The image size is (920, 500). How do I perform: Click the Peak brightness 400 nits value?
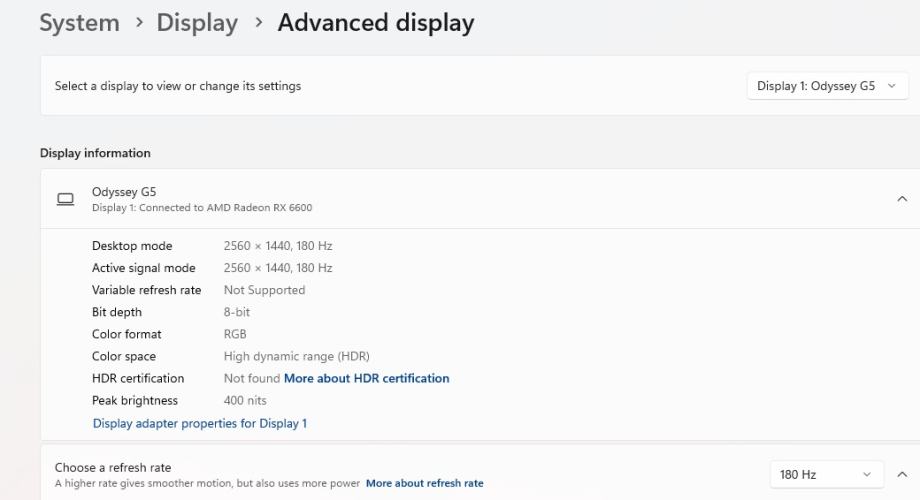245,400
